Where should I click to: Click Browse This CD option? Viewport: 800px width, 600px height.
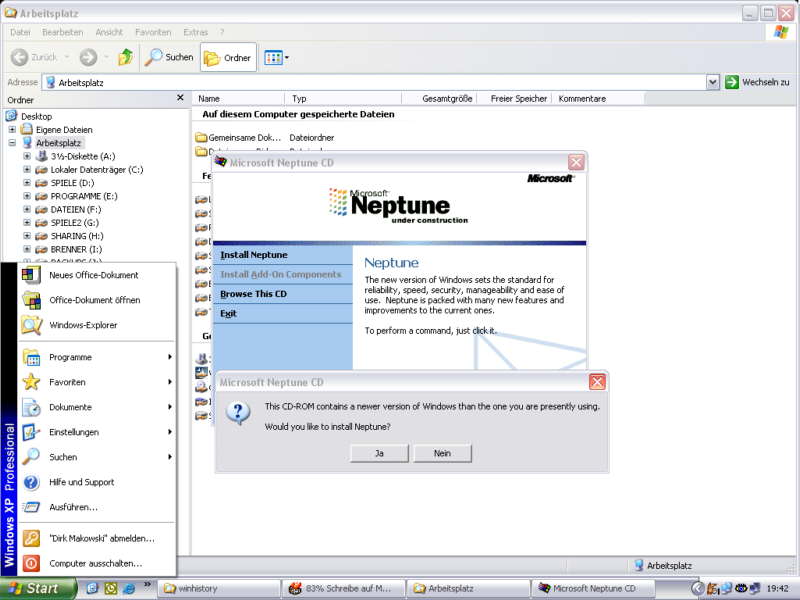253,294
